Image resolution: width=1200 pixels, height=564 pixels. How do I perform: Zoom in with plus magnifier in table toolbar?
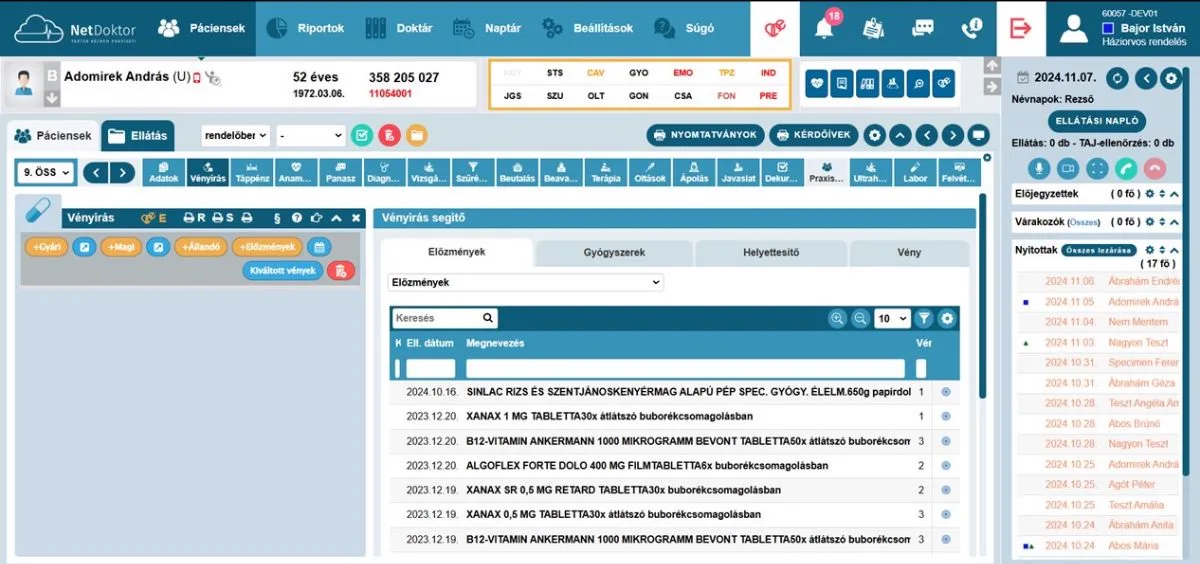pos(838,318)
